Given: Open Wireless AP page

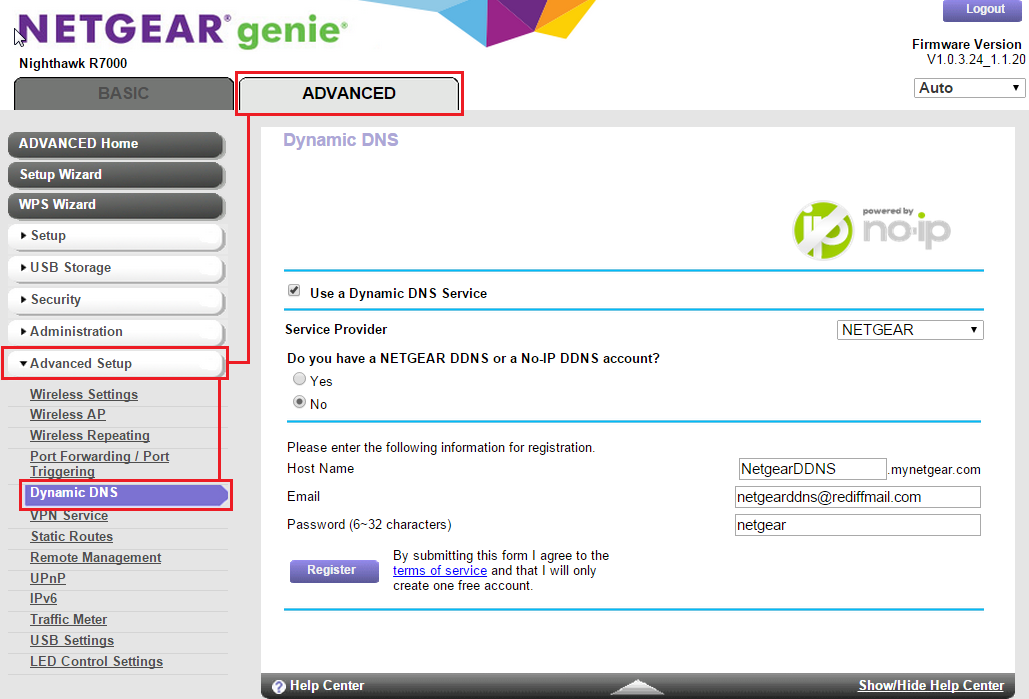Looking at the screenshot, I should click(x=68, y=415).
